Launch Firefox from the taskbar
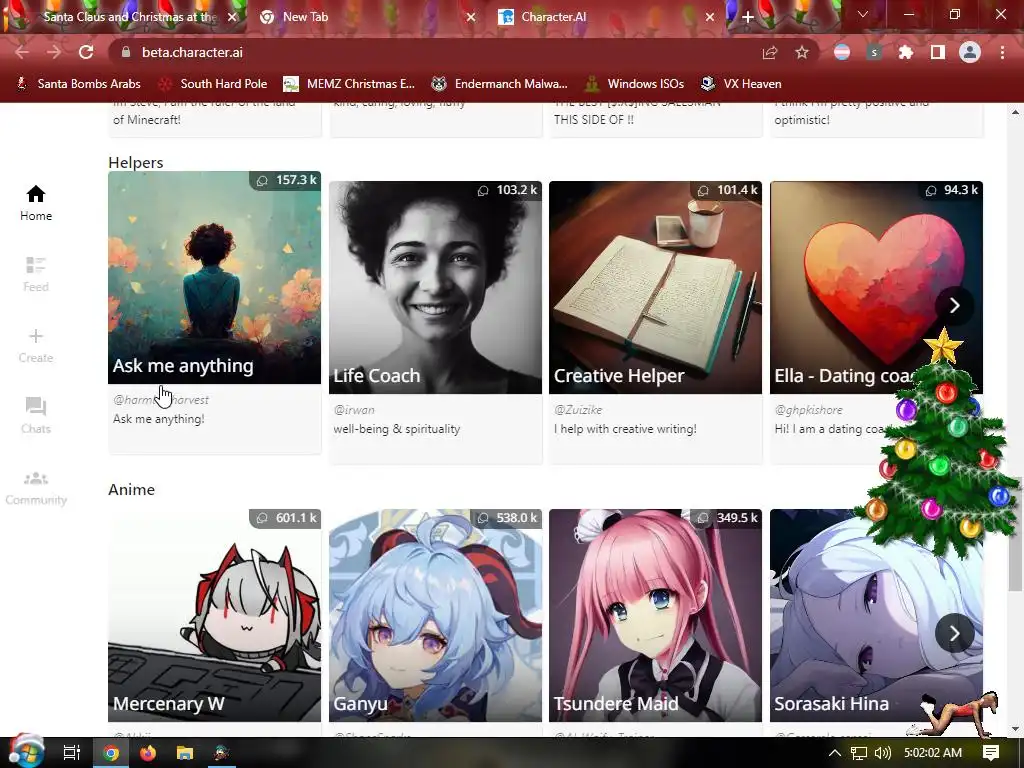The image size is (1024, 768). pos(148,753)
